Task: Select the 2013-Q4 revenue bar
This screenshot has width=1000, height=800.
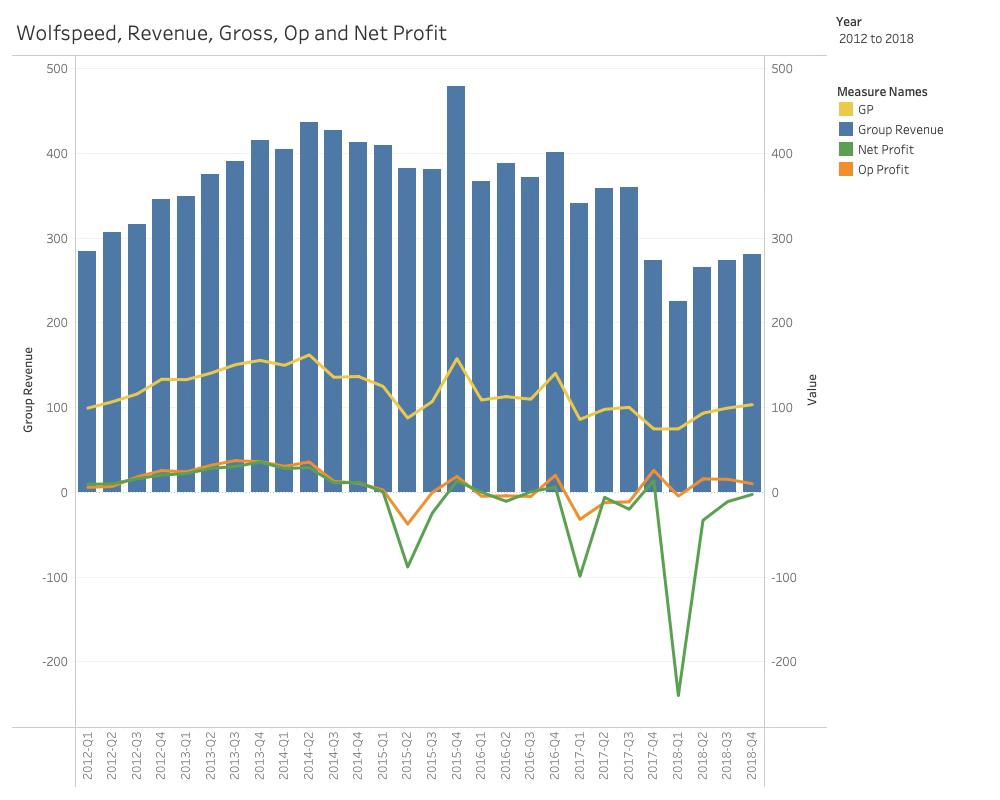Action: coord(260,316)
